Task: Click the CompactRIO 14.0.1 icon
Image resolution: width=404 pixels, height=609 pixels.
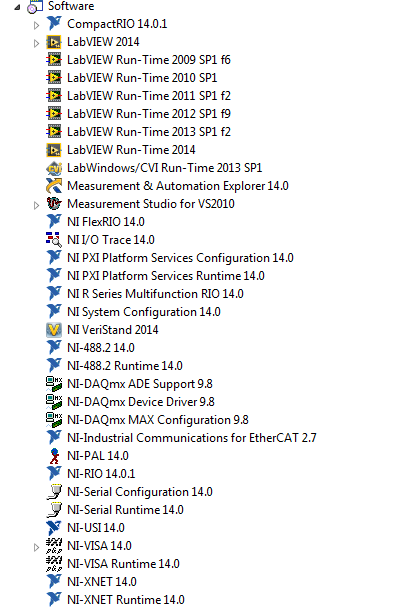Action: point(54,24)
